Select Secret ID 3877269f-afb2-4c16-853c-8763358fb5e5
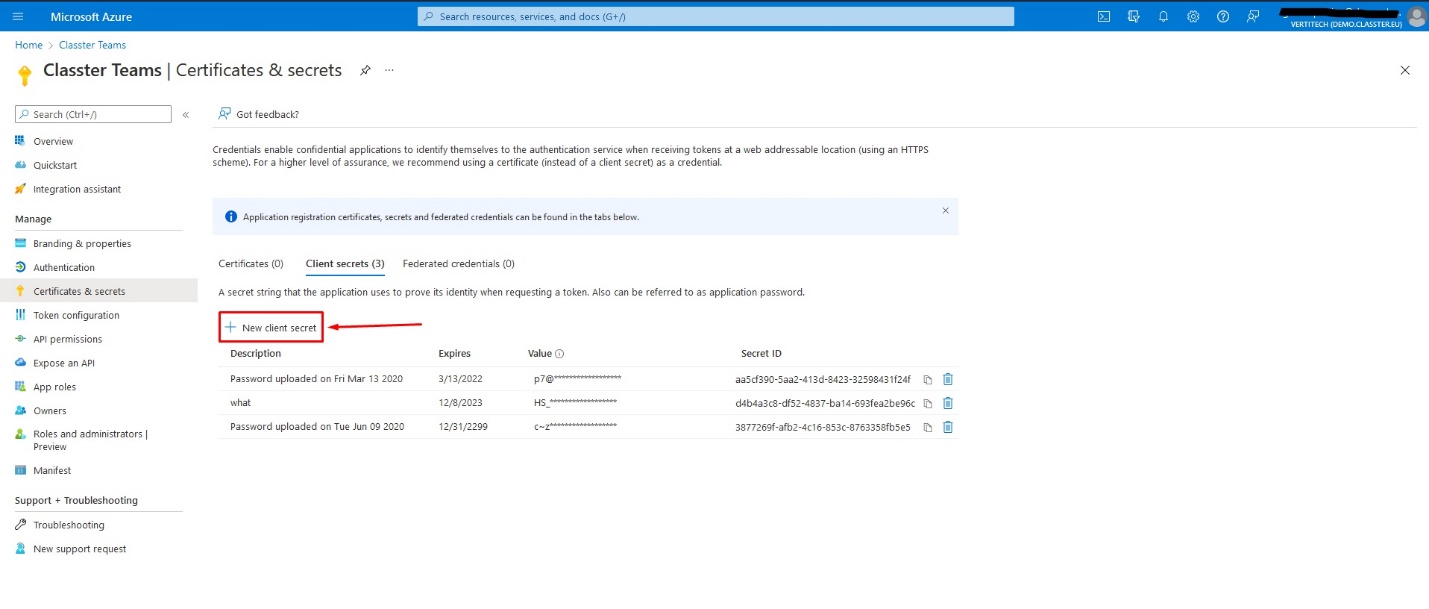Screen dimensions: 1429x609 tap(823, 427)
